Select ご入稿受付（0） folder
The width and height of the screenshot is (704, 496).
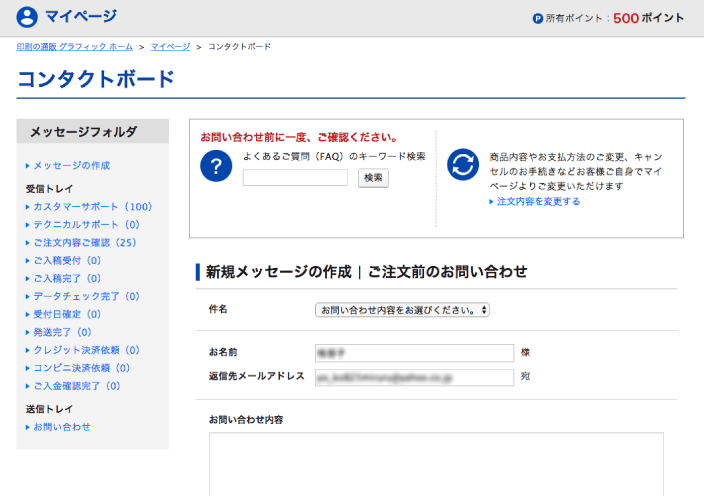click(x=67, y=261)
